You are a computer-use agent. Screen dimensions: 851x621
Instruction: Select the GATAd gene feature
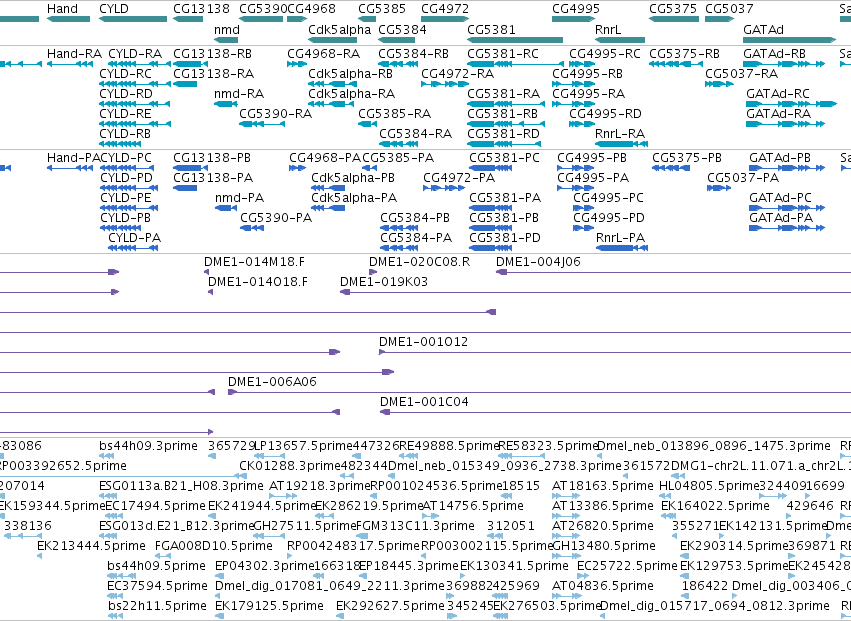click(x=790, y=40)
